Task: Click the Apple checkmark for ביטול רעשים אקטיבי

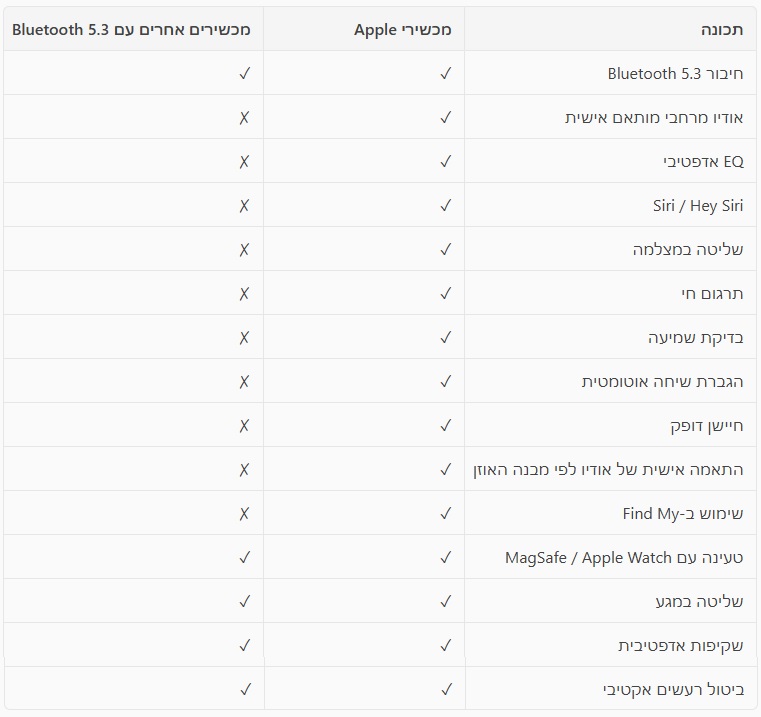Action: 445,690
